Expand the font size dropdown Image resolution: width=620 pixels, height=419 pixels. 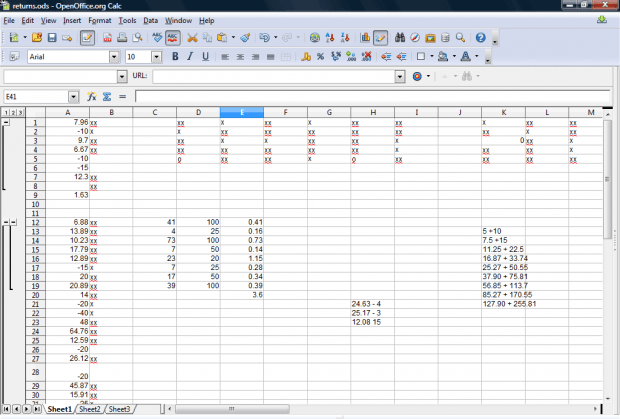(x=157, y=57)
